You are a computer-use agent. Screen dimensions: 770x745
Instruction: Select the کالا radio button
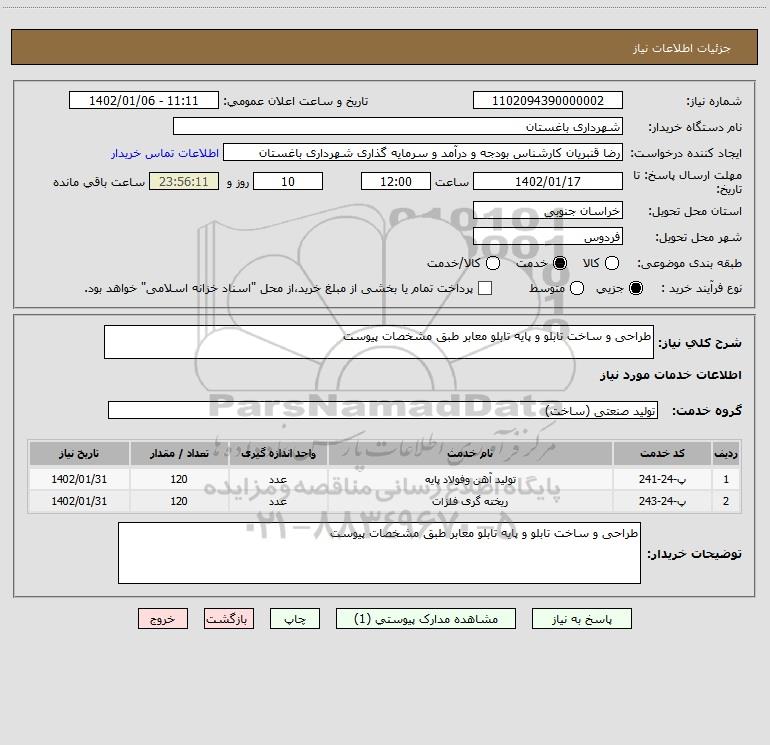click(611, 263)
